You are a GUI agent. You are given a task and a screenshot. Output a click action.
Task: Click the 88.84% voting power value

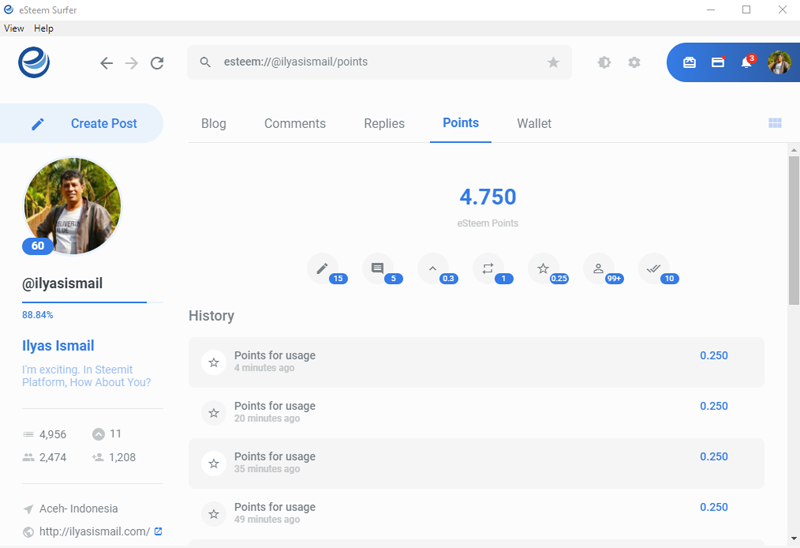pyautogui.click(x=37, y=315)
